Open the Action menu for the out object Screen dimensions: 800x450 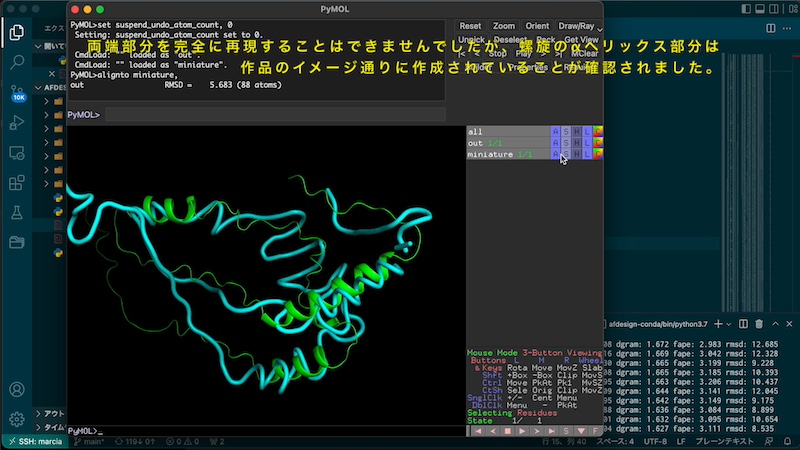pyautogui.click(x=555, y=143)
